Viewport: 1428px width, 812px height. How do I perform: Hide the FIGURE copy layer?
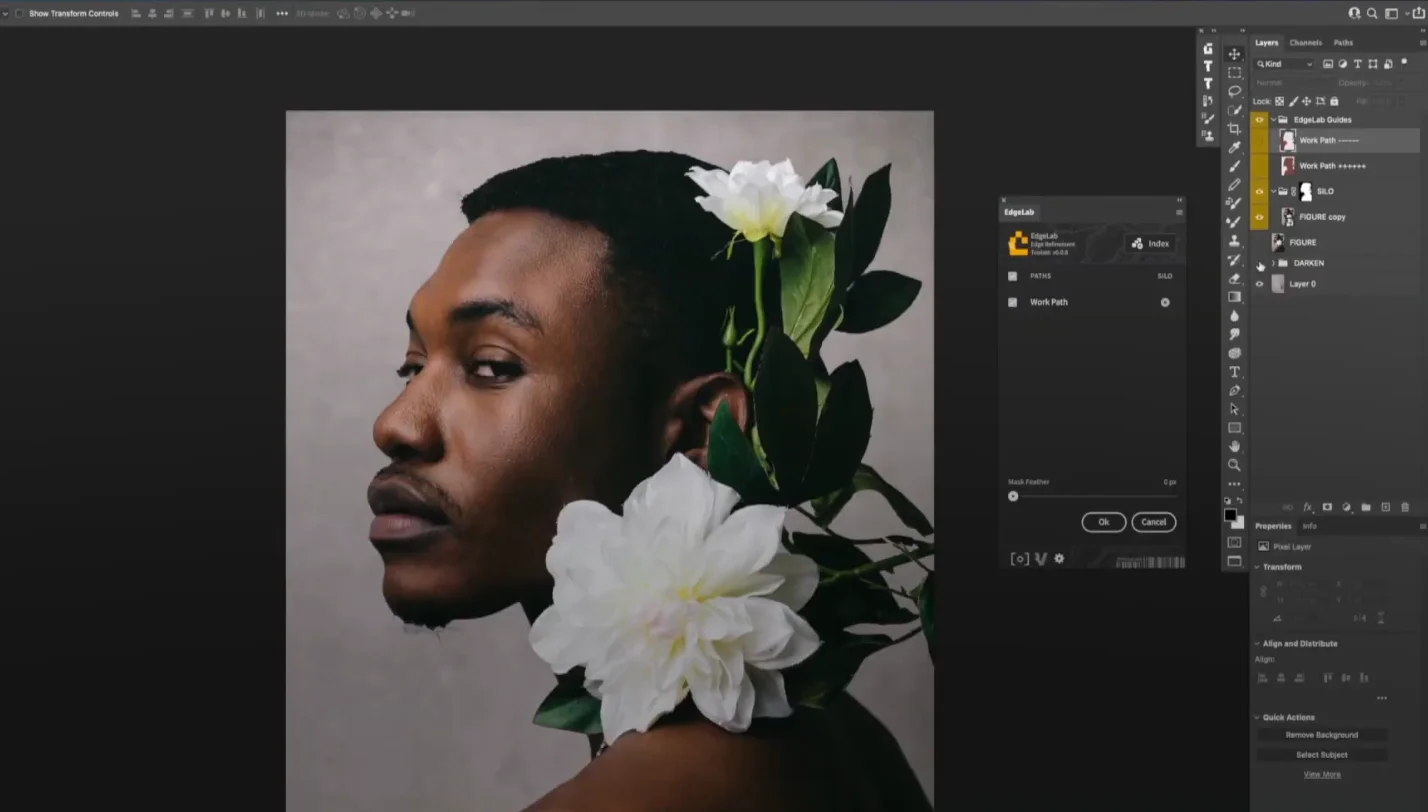[1259, 216]
